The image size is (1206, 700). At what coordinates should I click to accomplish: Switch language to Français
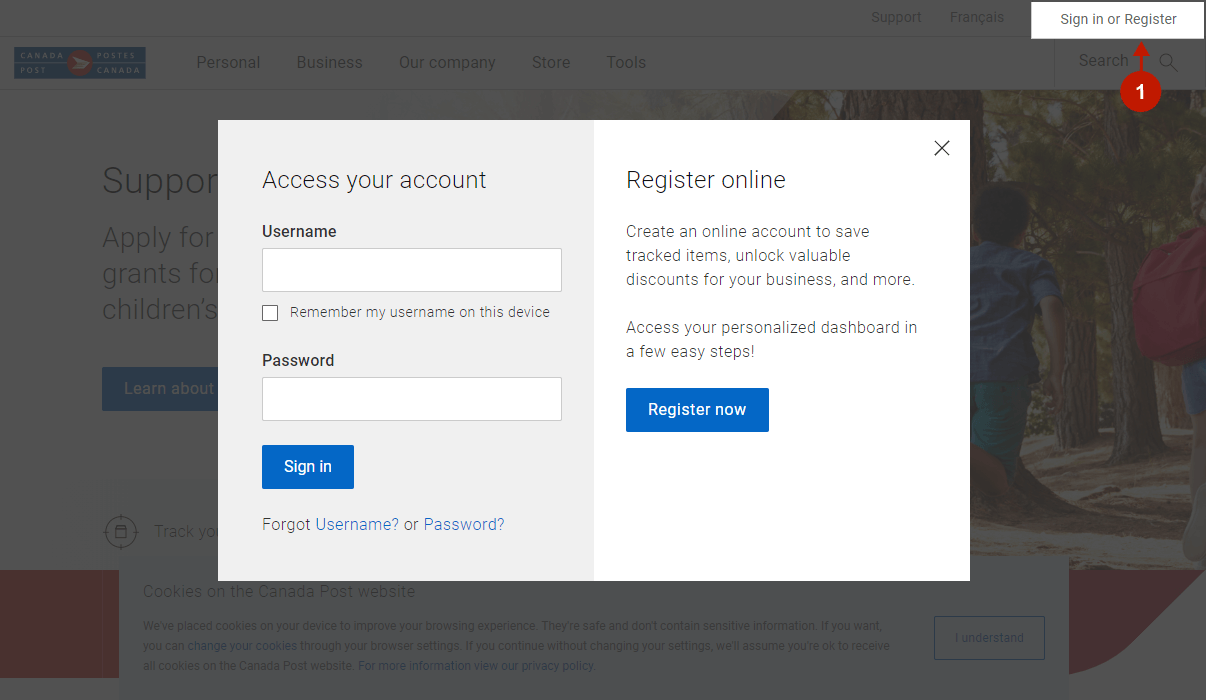[x=977, y=18]
